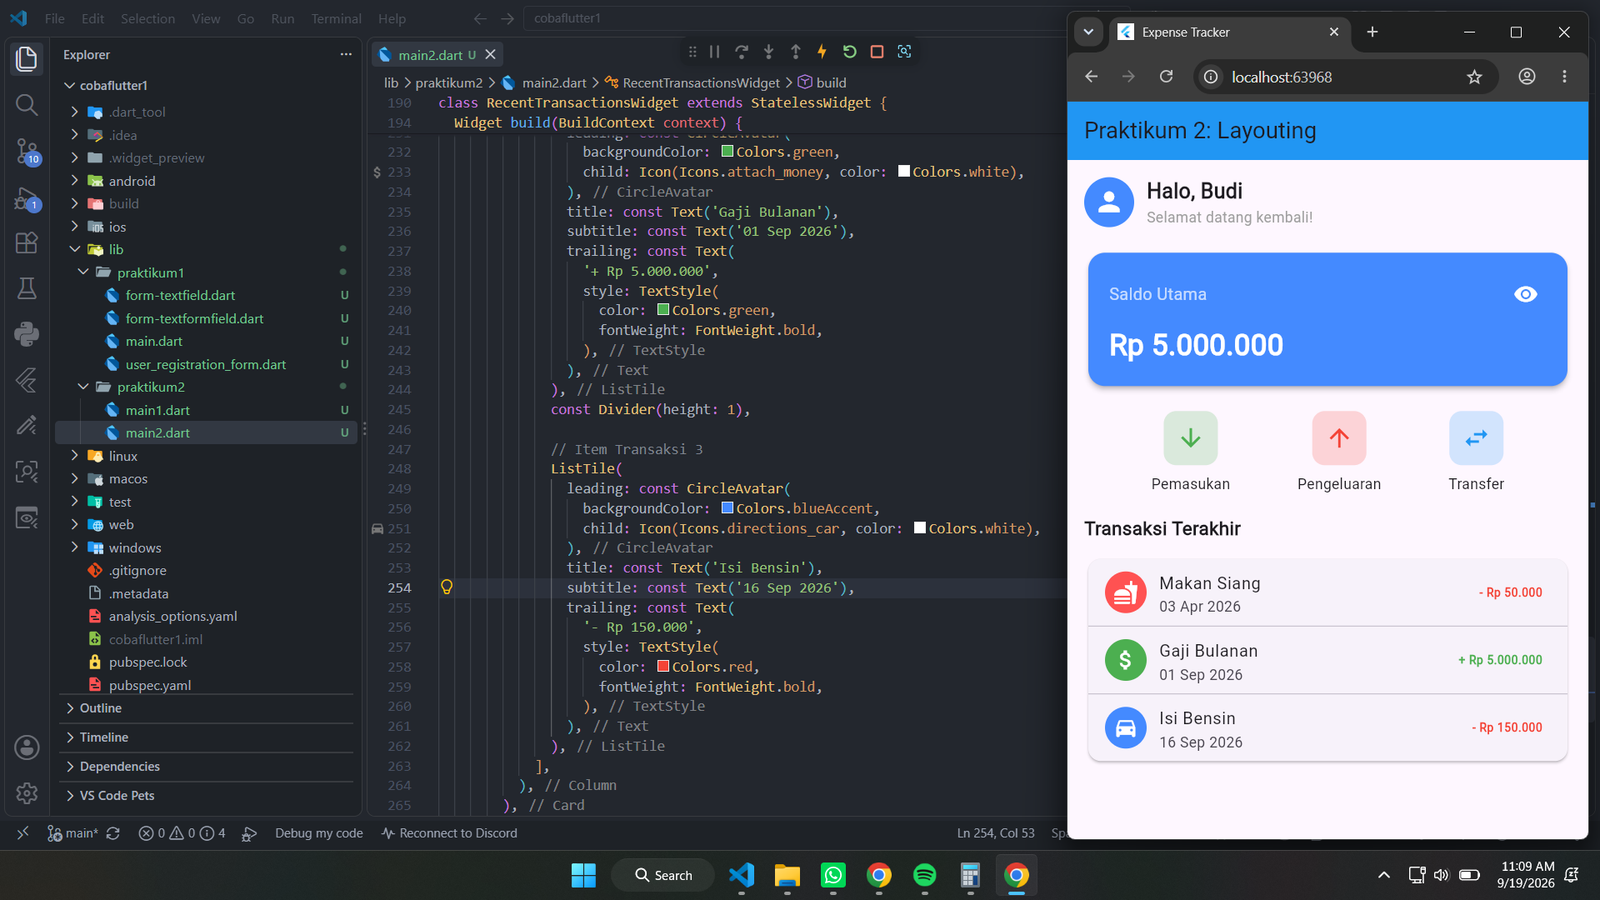Click Debug my code in status bar
Screen dimensions: 1600x900
[319, 833]
